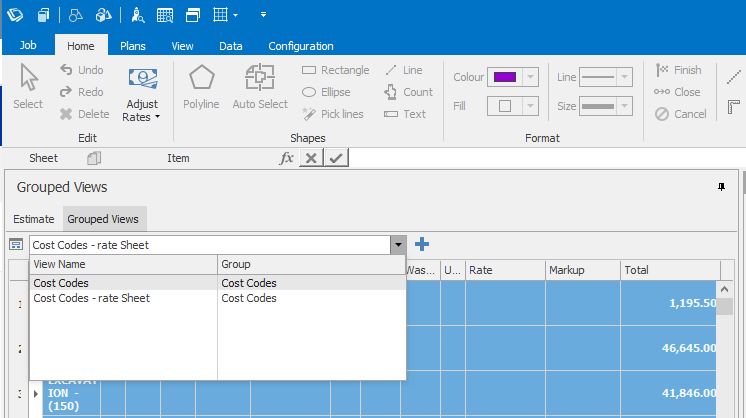Select the Count tool
Image resolution: width=746 pixels, height=418 pixels.
click(x=408, y=92)
